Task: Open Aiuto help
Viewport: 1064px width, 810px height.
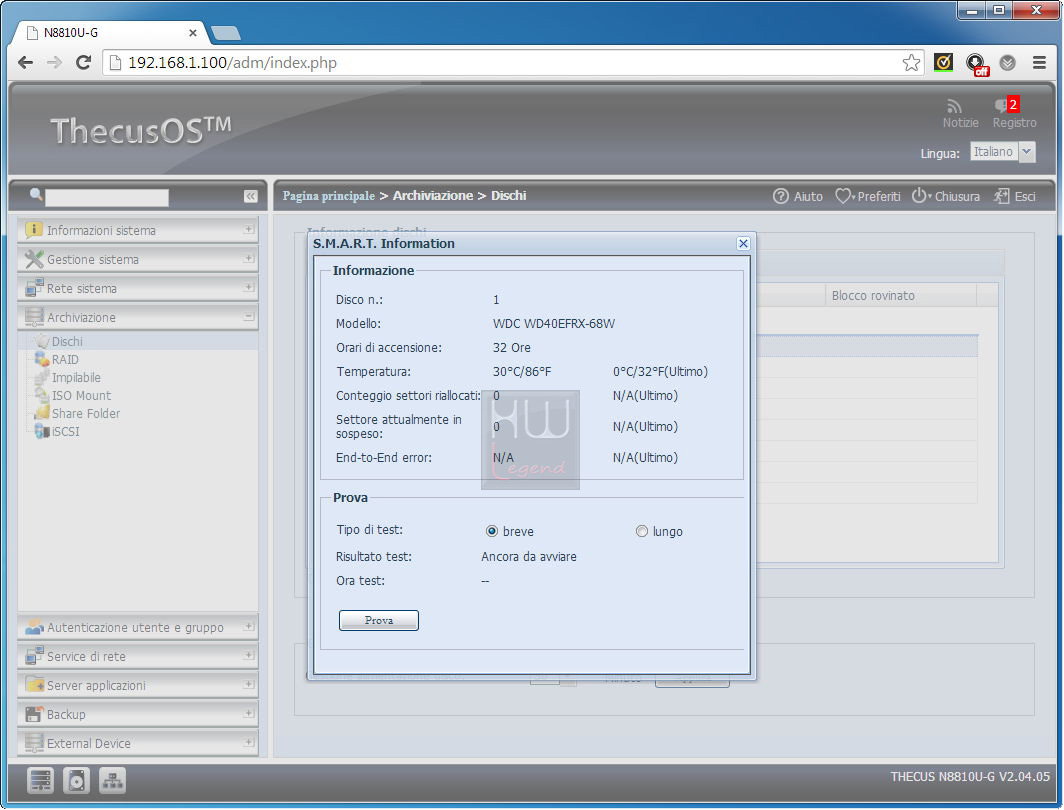Action: tap(798, 196)
